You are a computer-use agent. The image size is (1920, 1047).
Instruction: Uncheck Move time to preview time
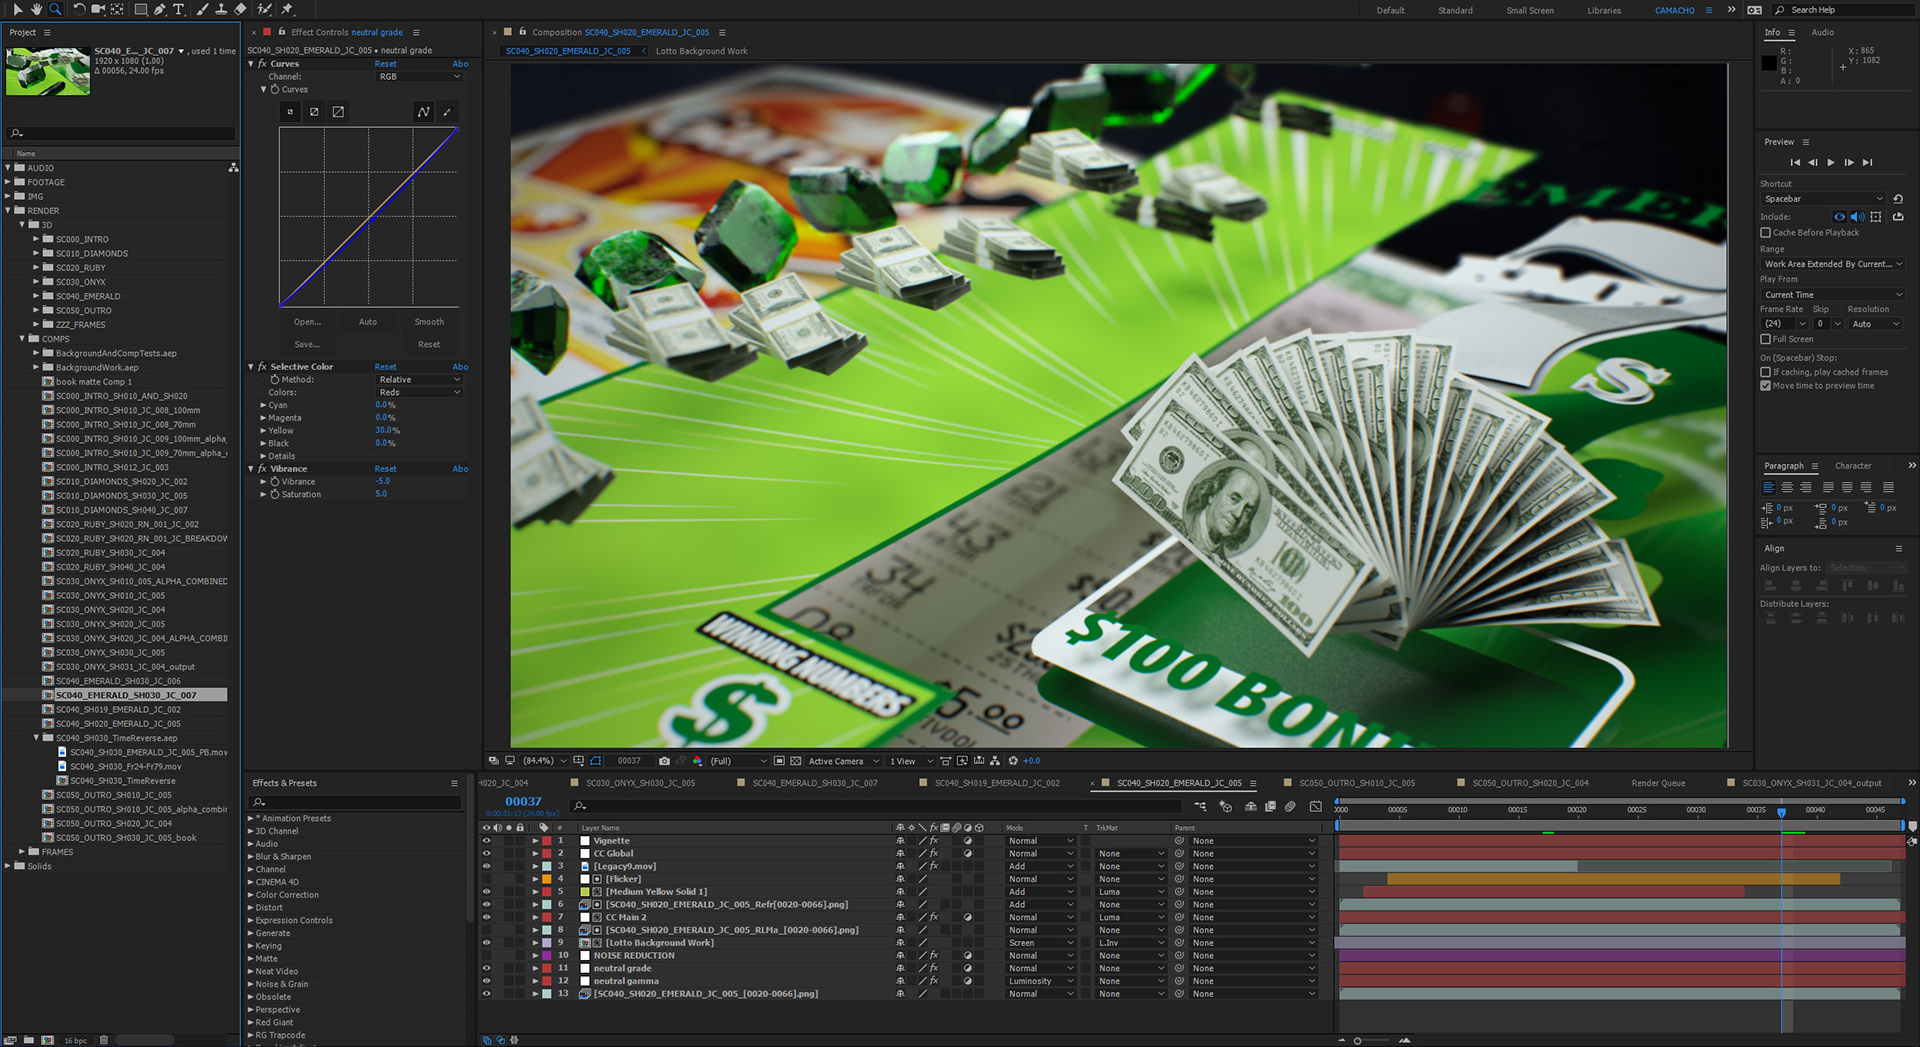coord(1766,386)
